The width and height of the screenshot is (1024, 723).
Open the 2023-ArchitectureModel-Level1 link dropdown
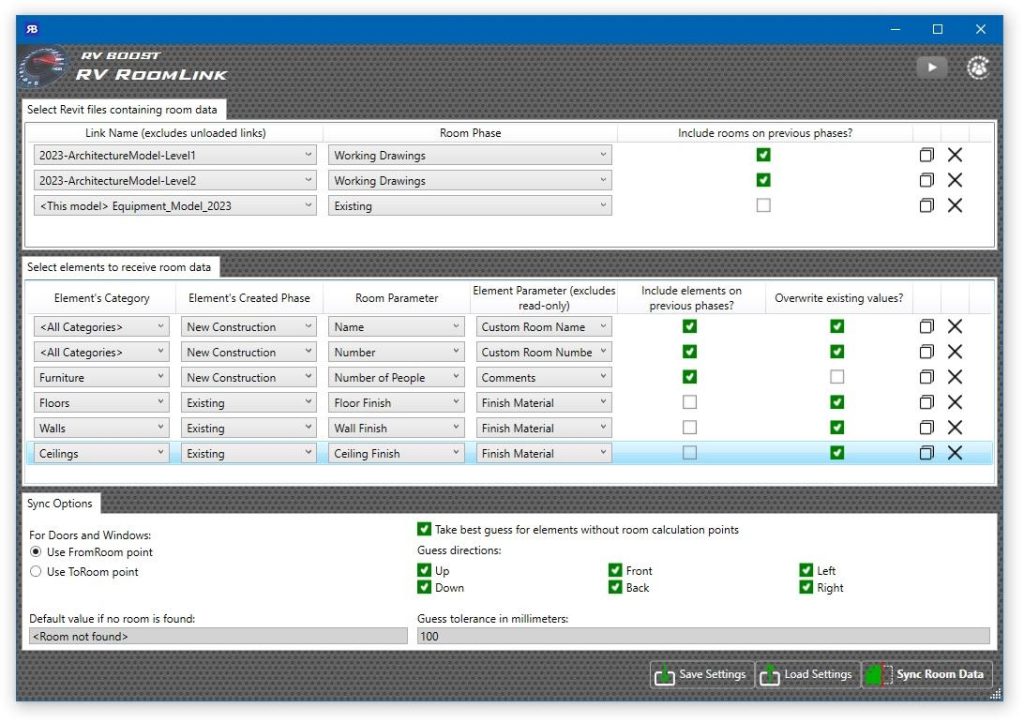(175, 155)
